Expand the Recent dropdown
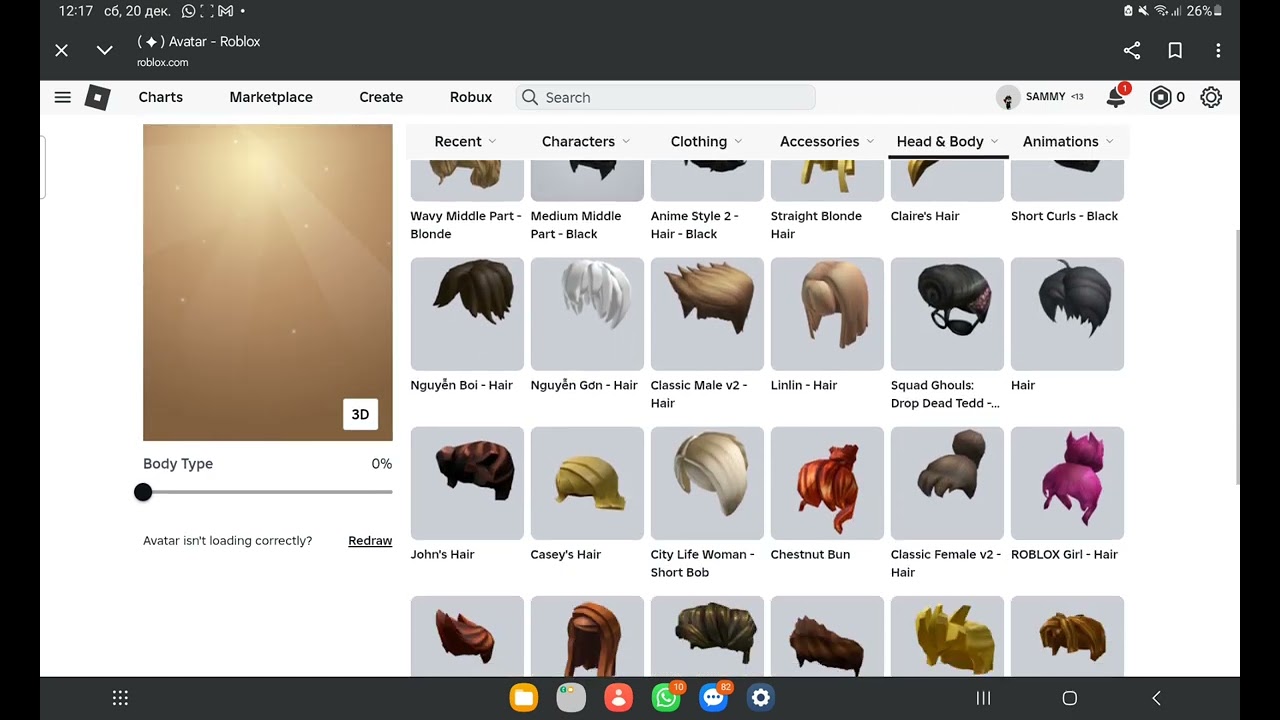The width and height of the screenshot is (1280, 720). pyautogui.click(x=465, y=141)
